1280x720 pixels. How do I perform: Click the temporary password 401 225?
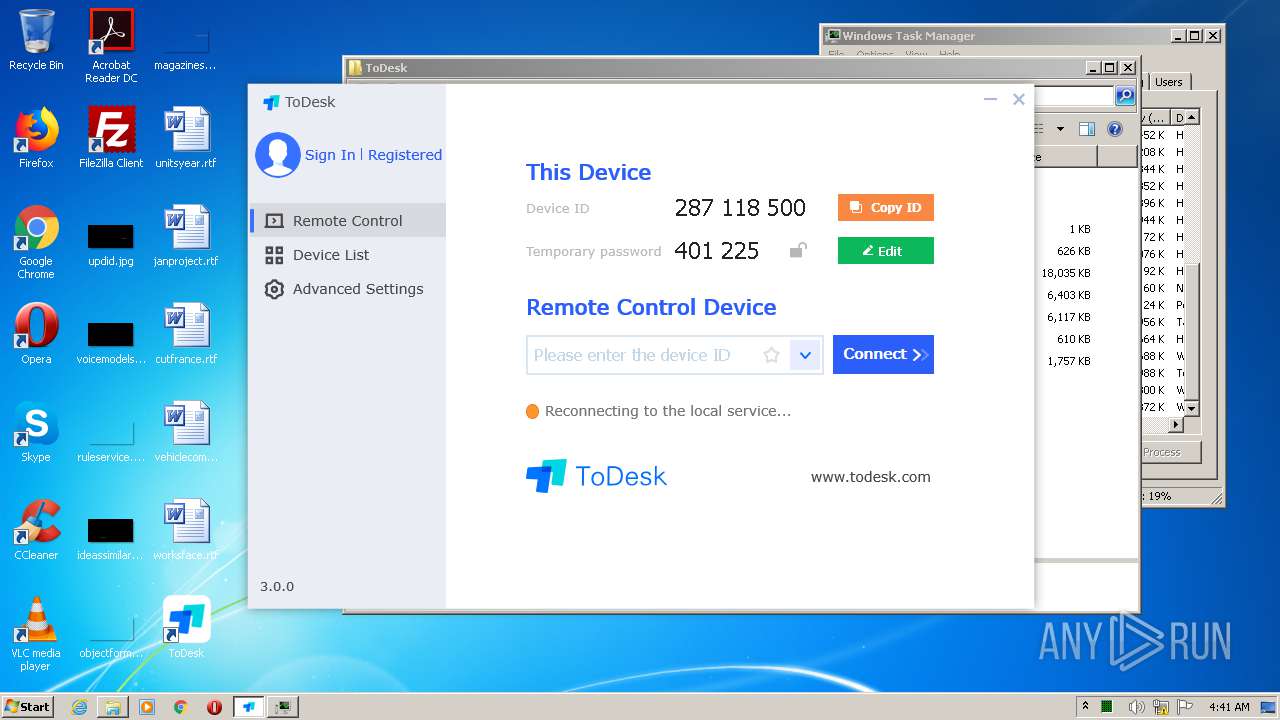pyautogui.click(x=717, y=251)
